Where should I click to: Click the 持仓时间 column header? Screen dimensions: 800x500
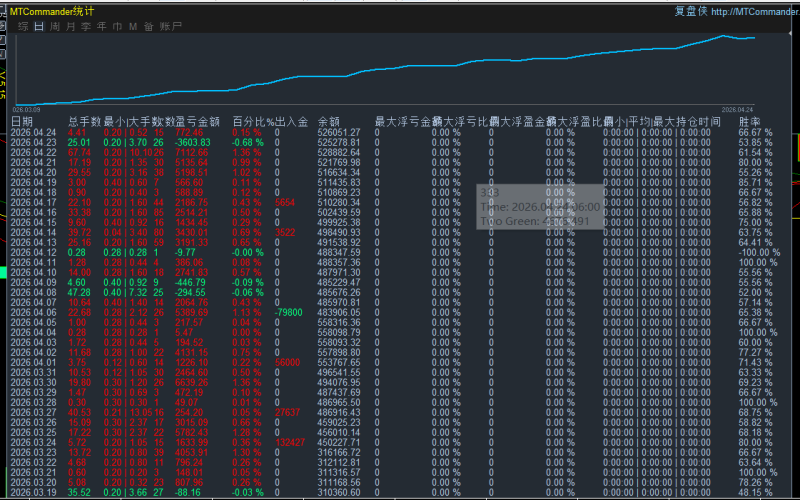698,121
